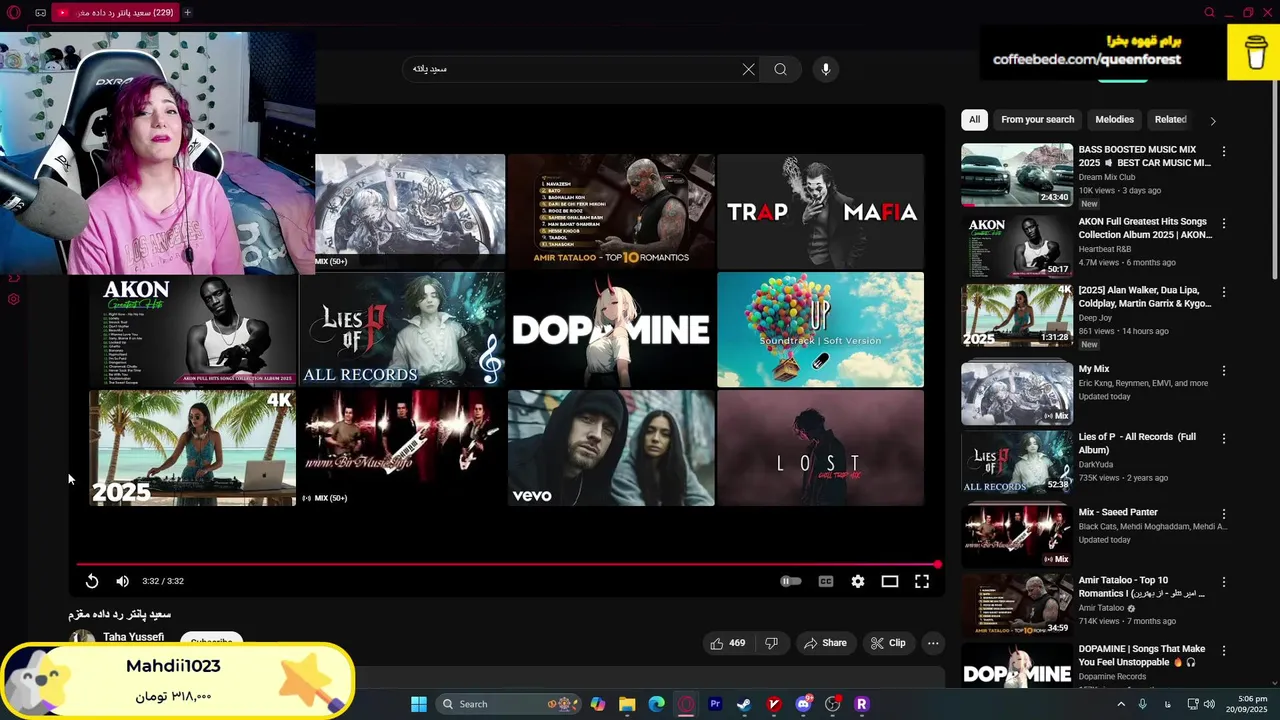
Task: Share the video with the Share button
Action: click(825, 643)
